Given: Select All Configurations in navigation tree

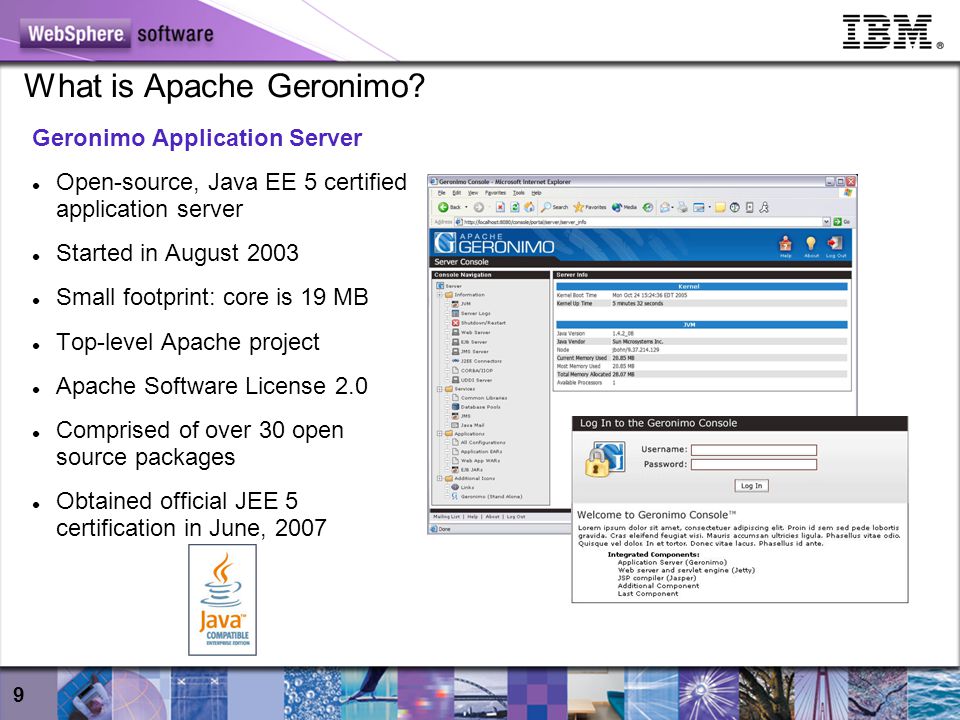Looking at the screenshot, I should [x=479, y=442].
